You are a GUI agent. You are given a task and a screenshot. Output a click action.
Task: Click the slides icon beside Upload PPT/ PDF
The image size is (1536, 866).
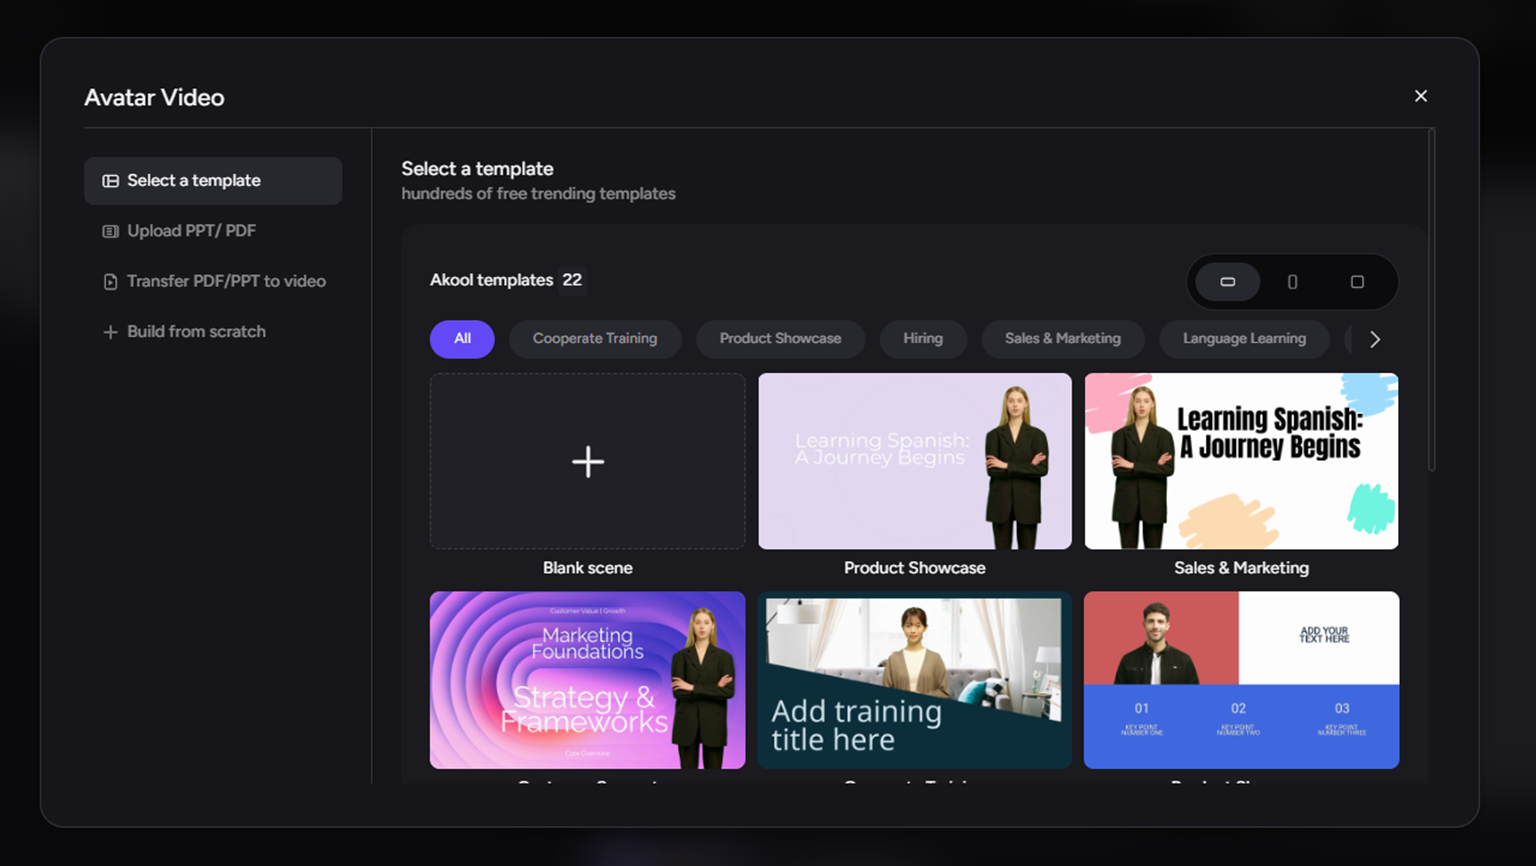(110, 231)
